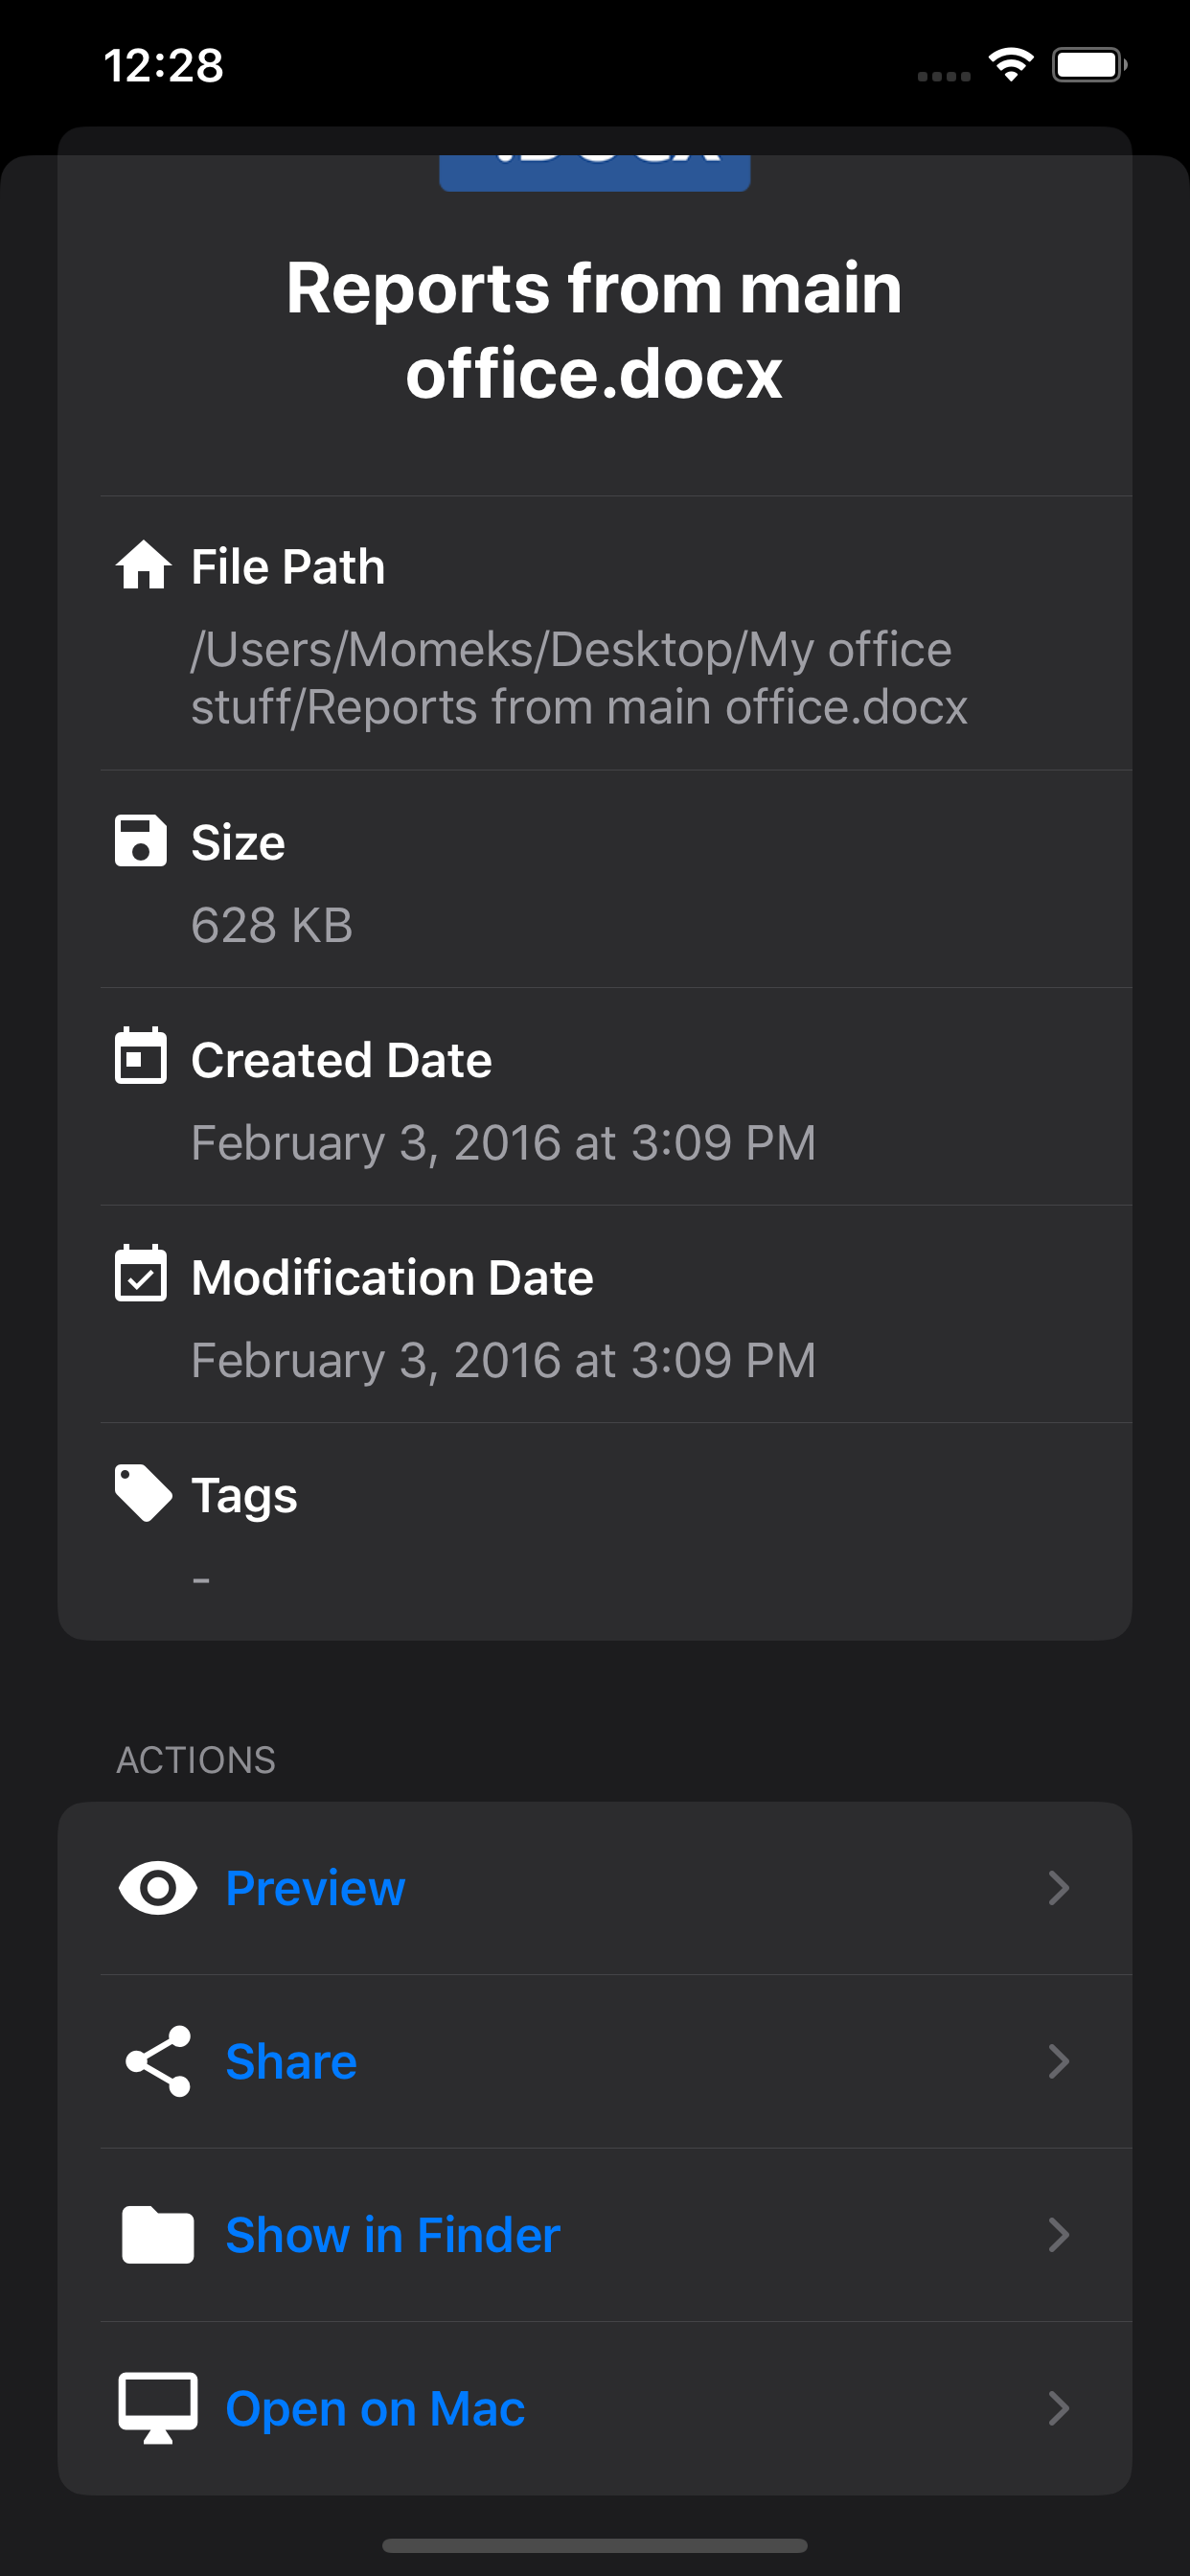Tap the checked calendar Modification Date icon
The height and width of the screenshot is (2576, 1190).
click(141, 1273)
